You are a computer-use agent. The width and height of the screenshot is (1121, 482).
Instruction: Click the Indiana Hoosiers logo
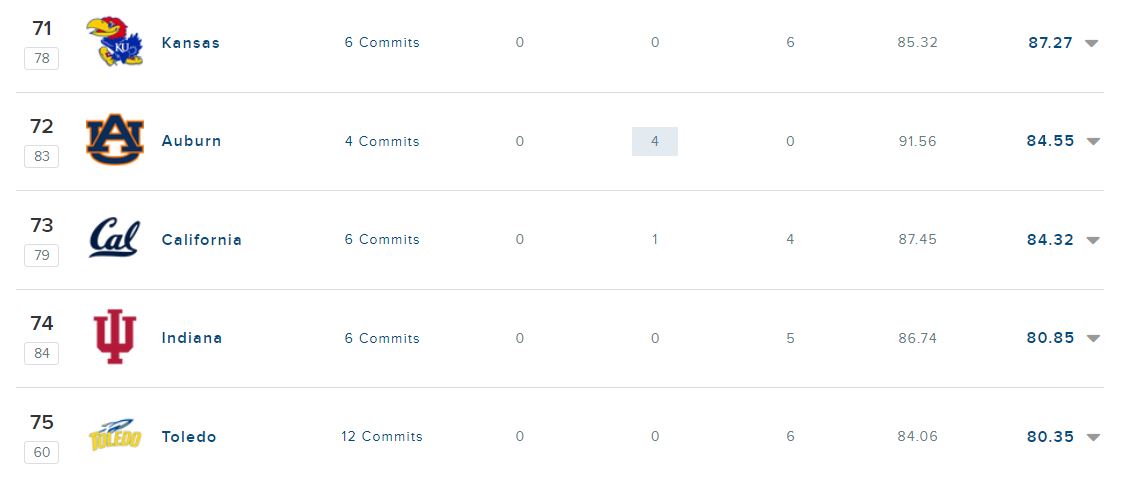pos(115,337)
